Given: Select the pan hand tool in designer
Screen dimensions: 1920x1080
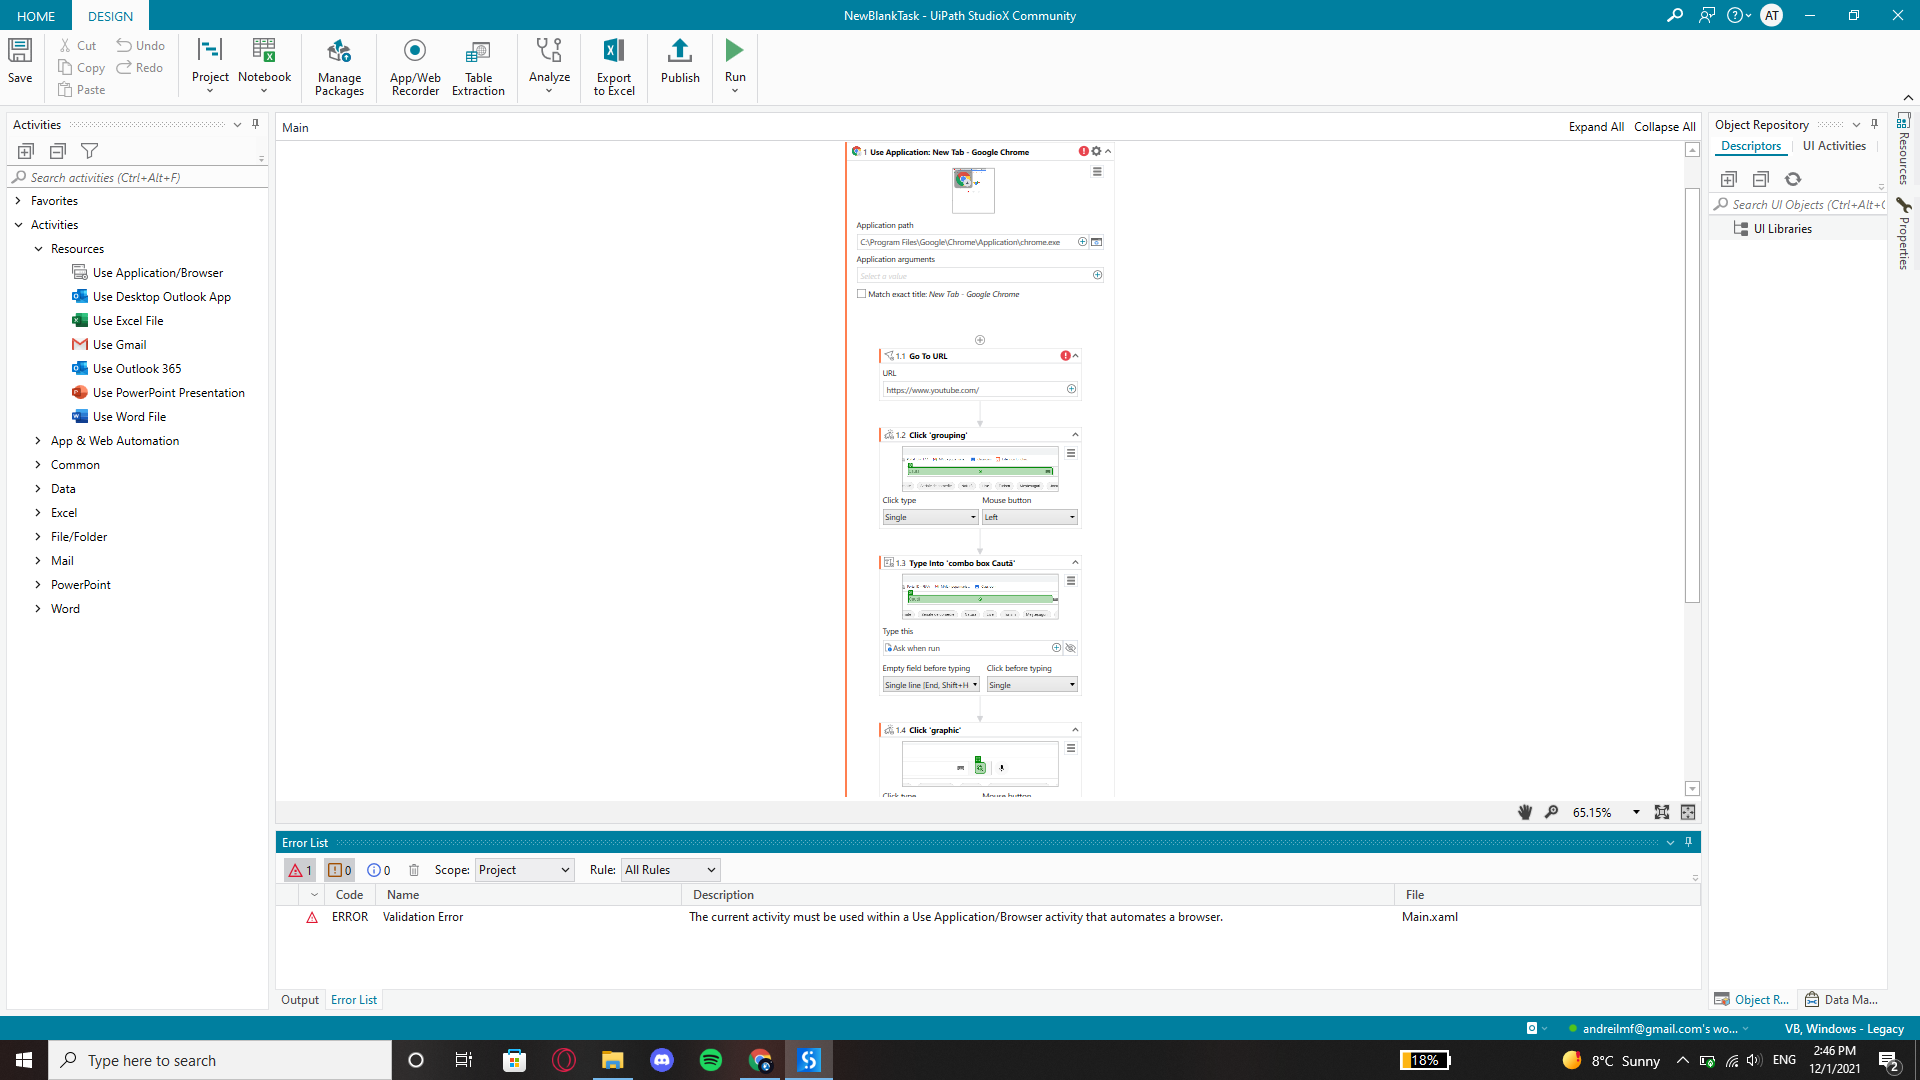Looking at the screenshot, I should [x=1525, y=812].
